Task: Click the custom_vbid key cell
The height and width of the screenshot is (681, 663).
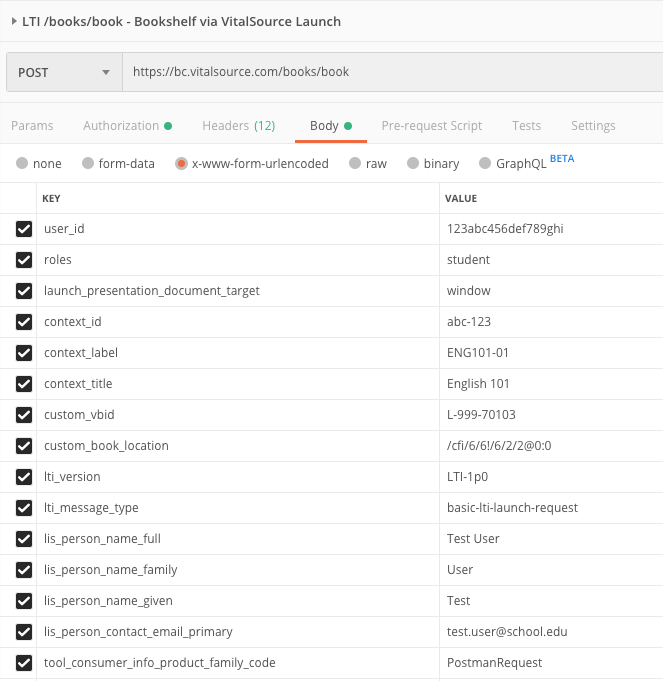Action: (238, 415)
